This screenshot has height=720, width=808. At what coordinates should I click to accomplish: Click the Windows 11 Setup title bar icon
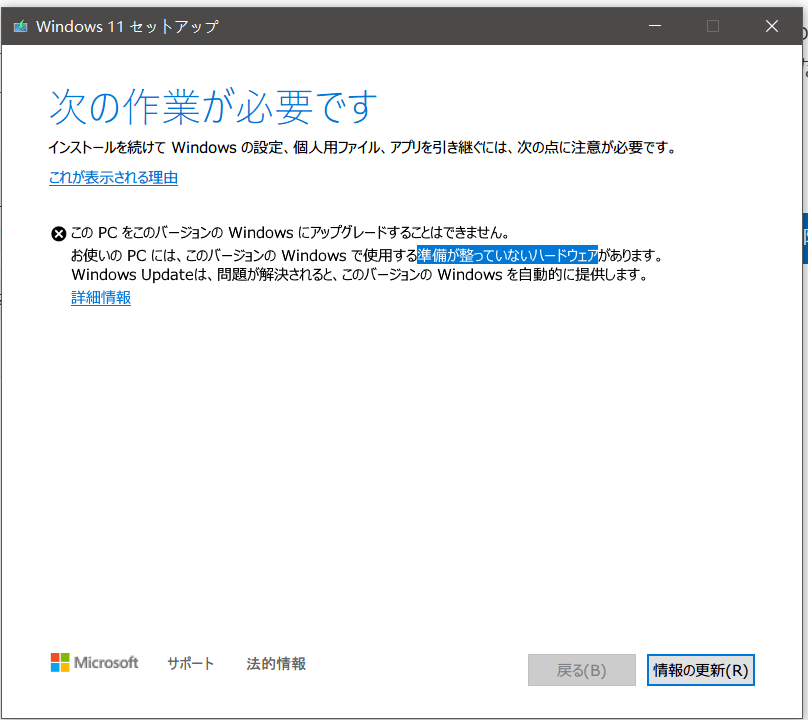pyautogui.click(x=21, y=26)
